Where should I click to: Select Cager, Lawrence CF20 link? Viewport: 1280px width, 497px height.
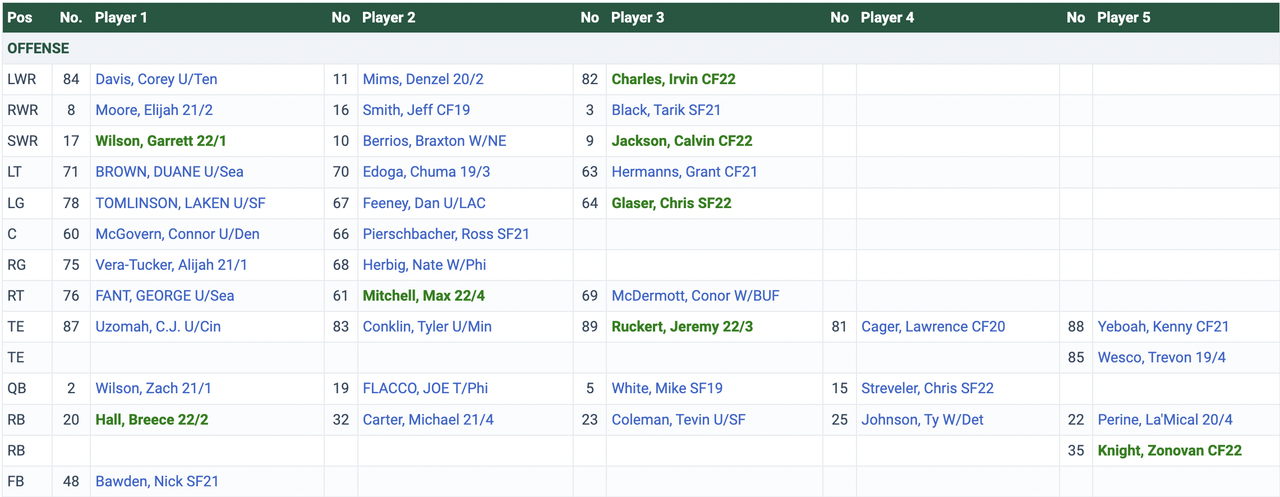coord(933,327)
